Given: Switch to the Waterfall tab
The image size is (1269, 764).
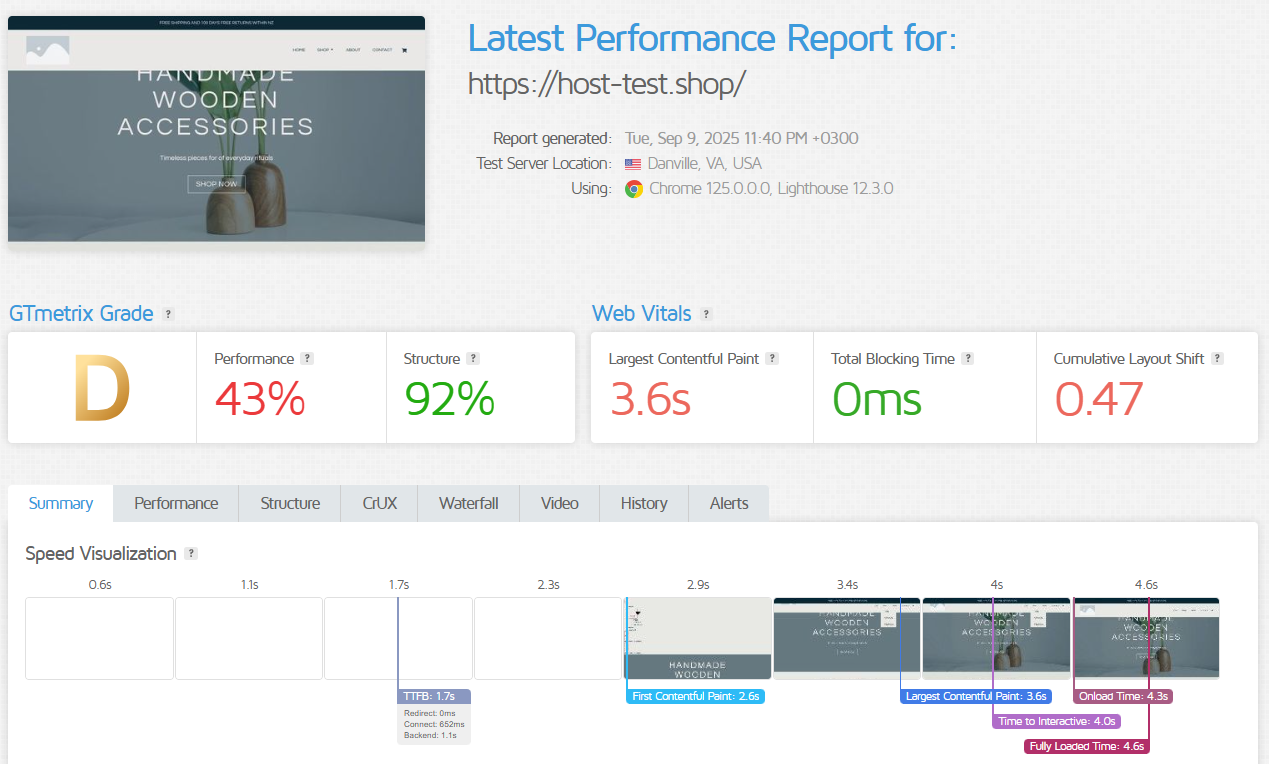Looking at the screenshot, I should (468, 503).
